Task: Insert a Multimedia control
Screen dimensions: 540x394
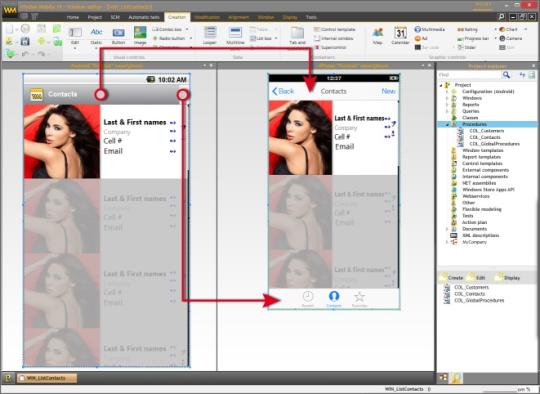Action: click(x=429, y=30)
